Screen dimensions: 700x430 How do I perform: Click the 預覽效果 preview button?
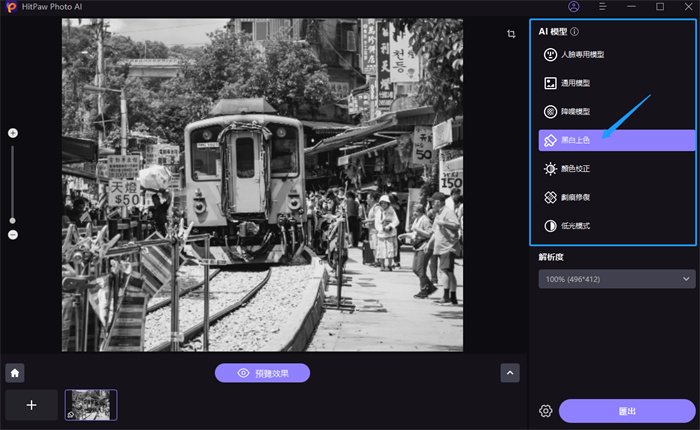click(262, 373)
